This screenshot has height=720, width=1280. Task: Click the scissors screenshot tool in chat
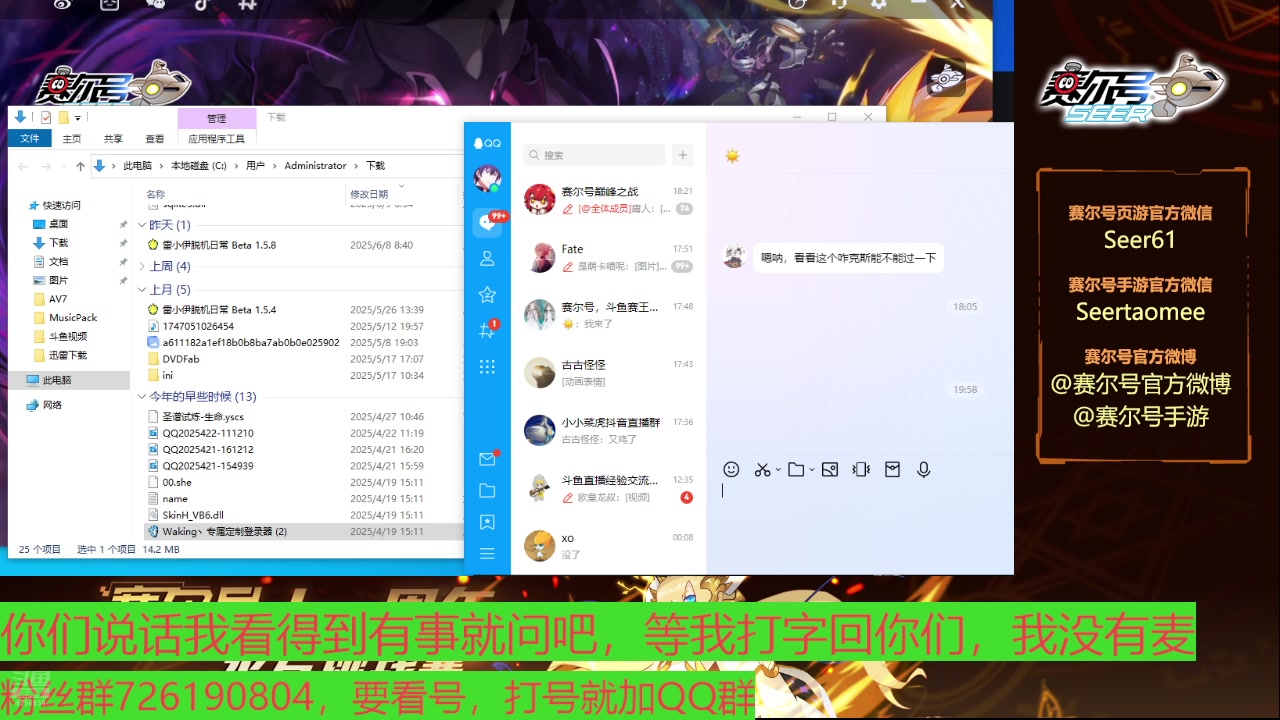pos(762,469)
